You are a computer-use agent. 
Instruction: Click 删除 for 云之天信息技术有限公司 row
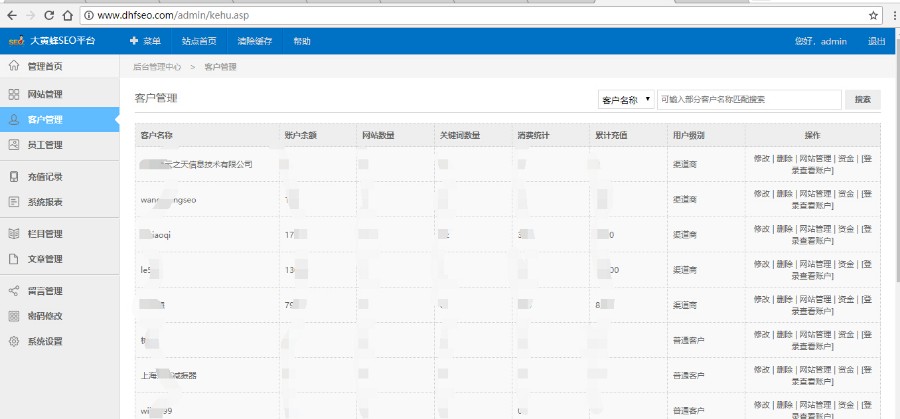pos(784,159)
